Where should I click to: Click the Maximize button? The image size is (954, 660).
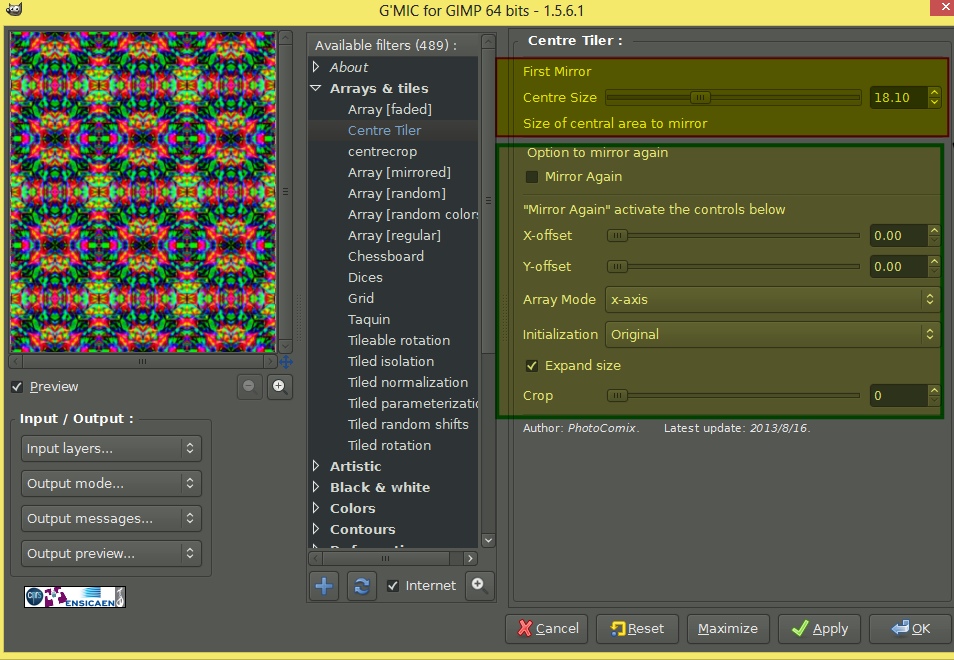pos(728,628)
